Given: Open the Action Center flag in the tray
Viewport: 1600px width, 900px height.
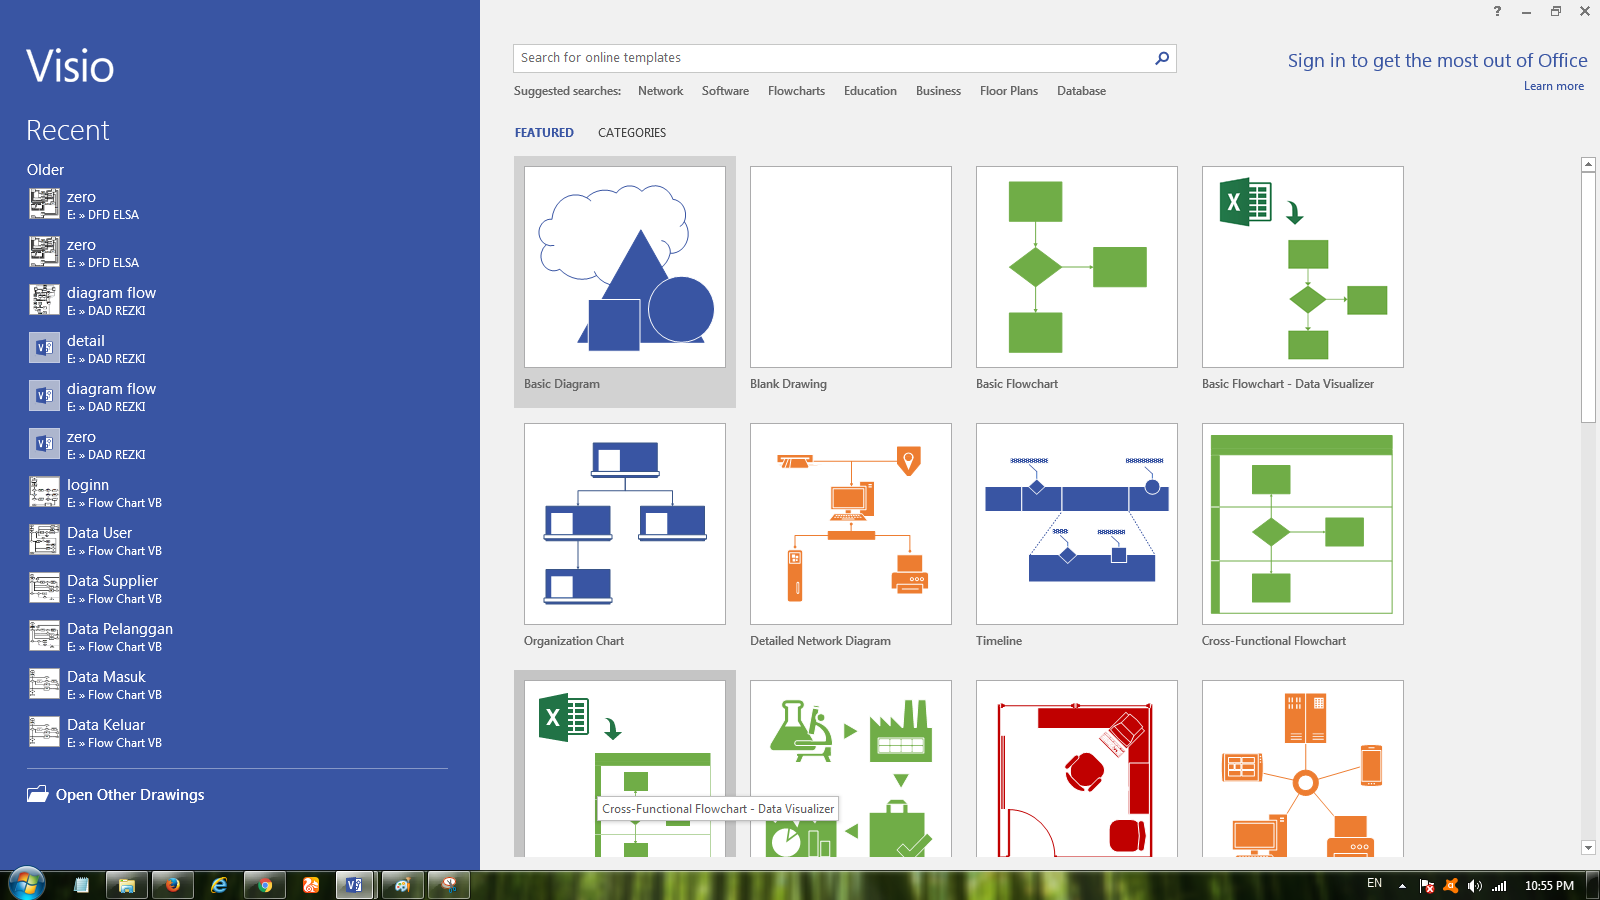Looking at the screenshot, I should (1427, 886).
